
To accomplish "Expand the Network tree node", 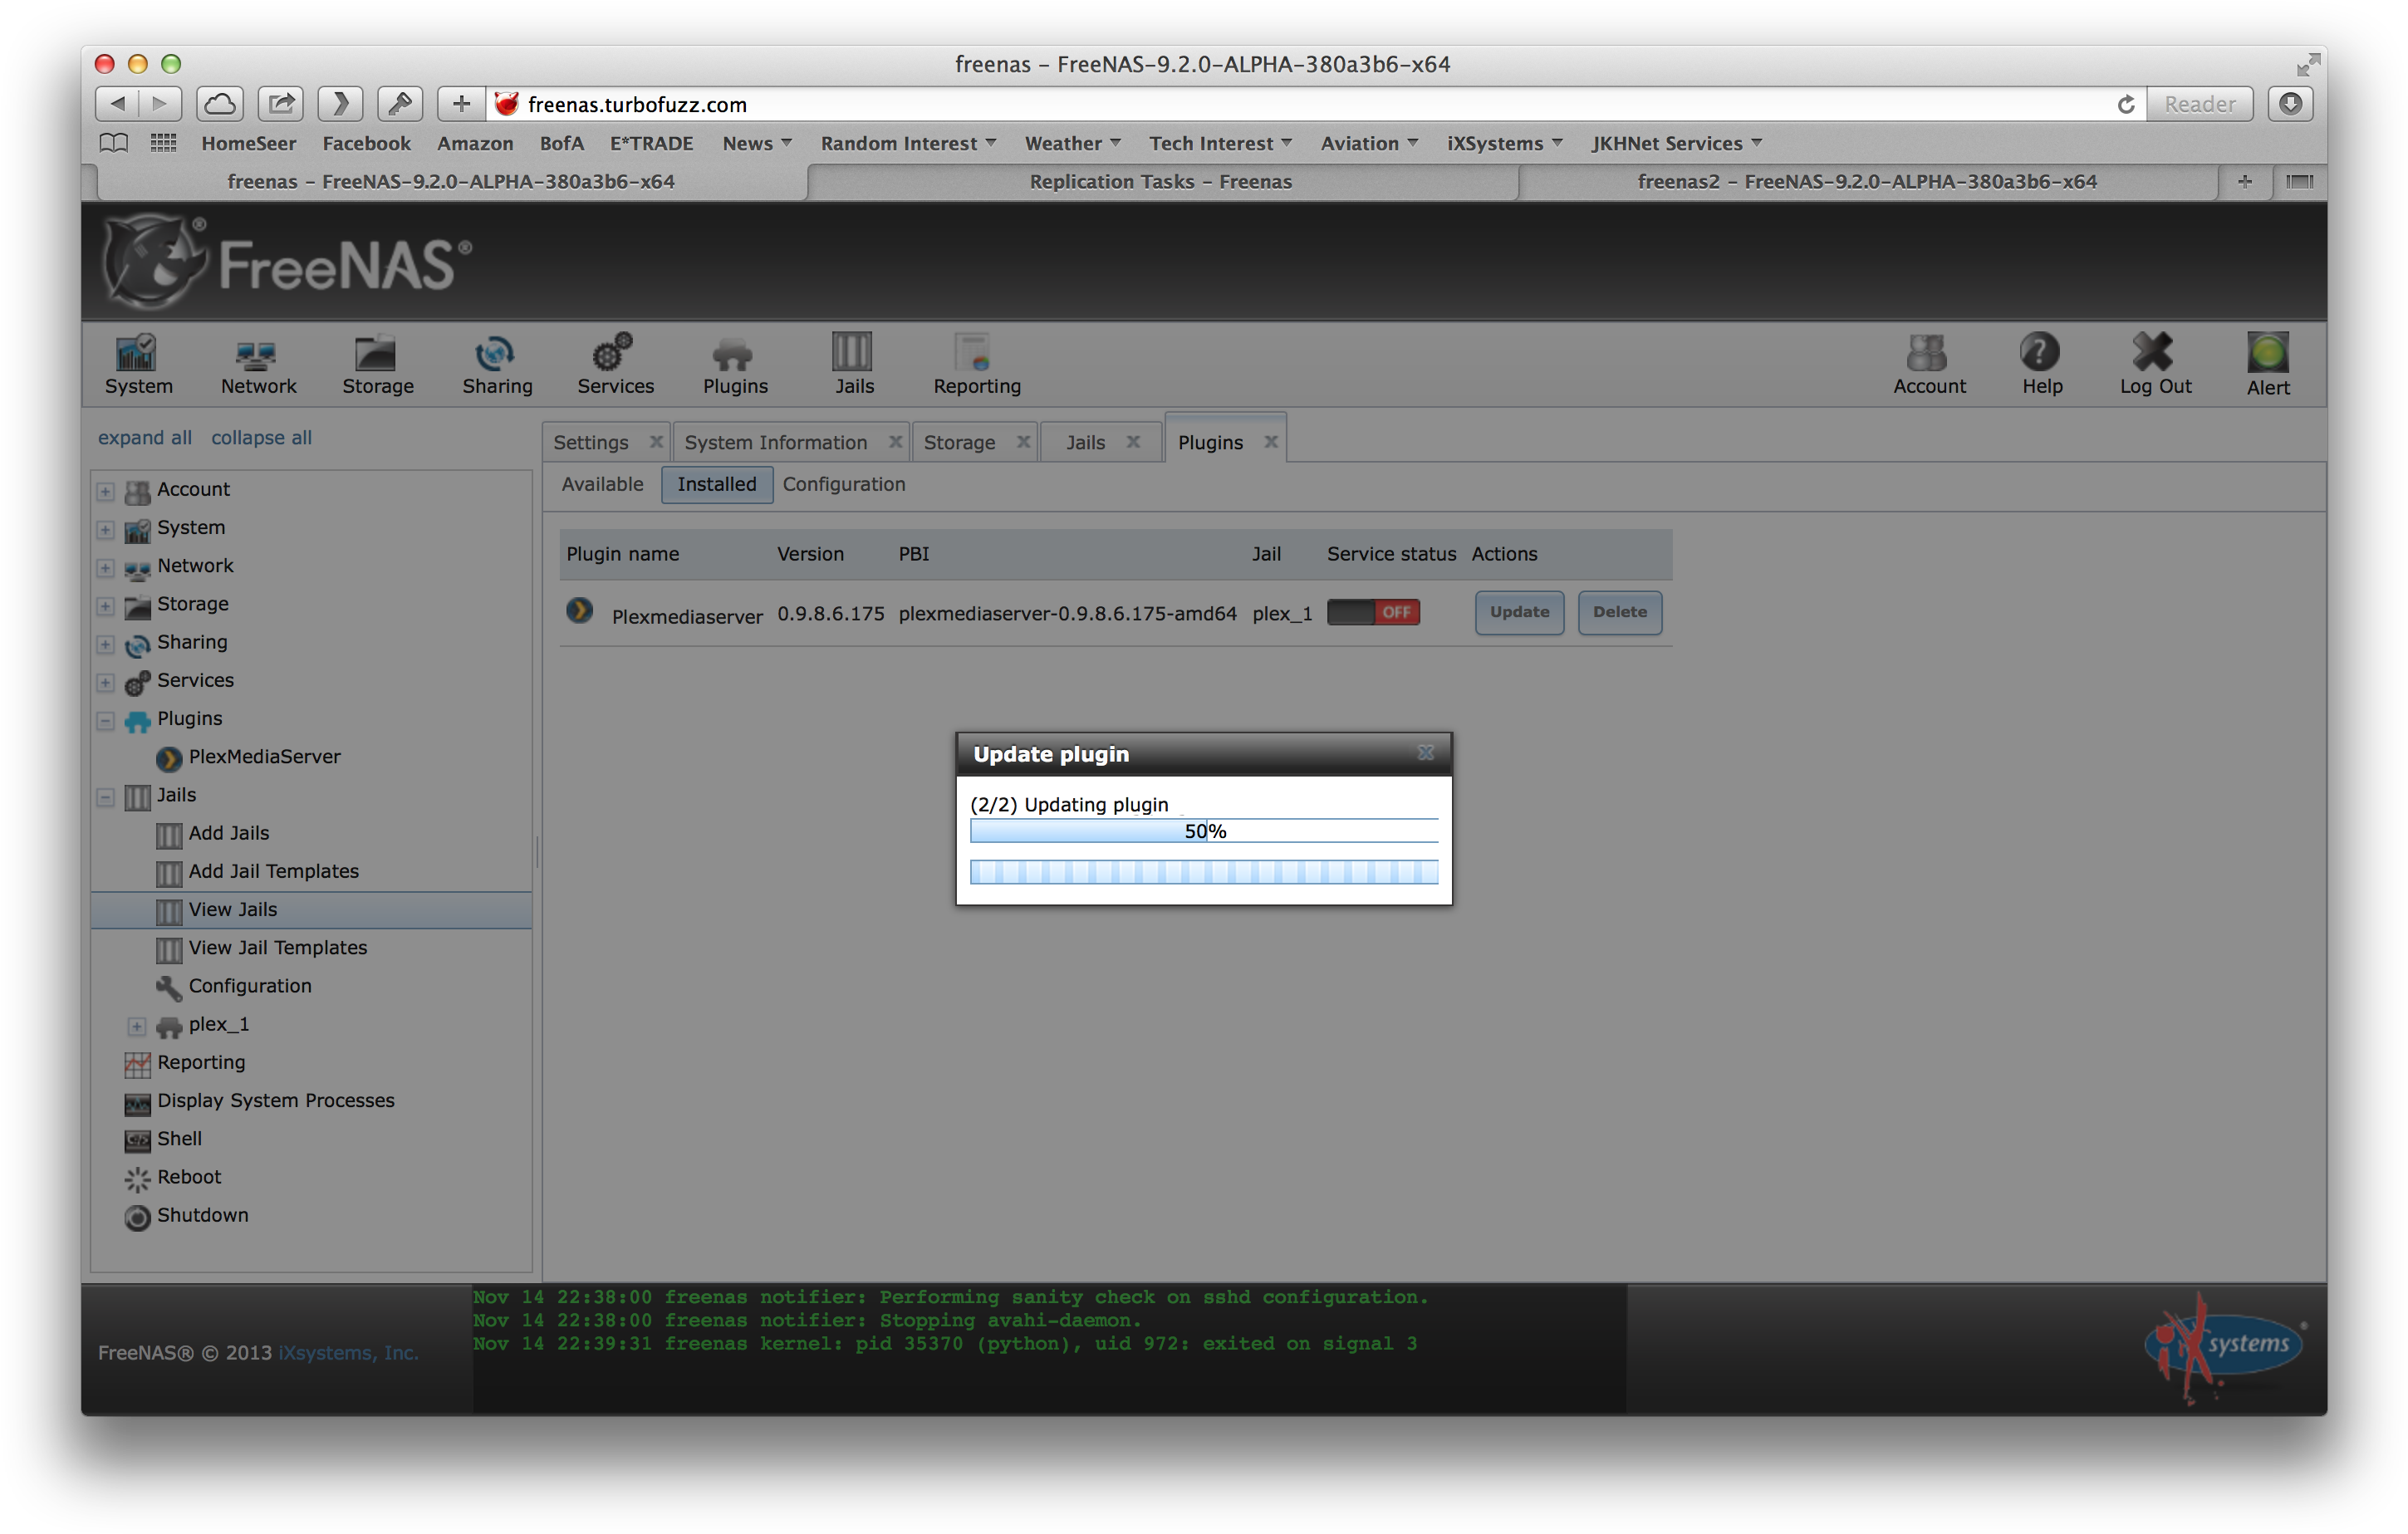I will tap(105, 567).
